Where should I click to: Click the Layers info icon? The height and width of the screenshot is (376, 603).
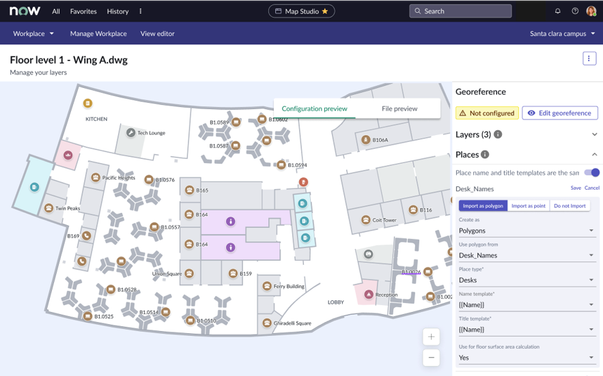[498, 135]
